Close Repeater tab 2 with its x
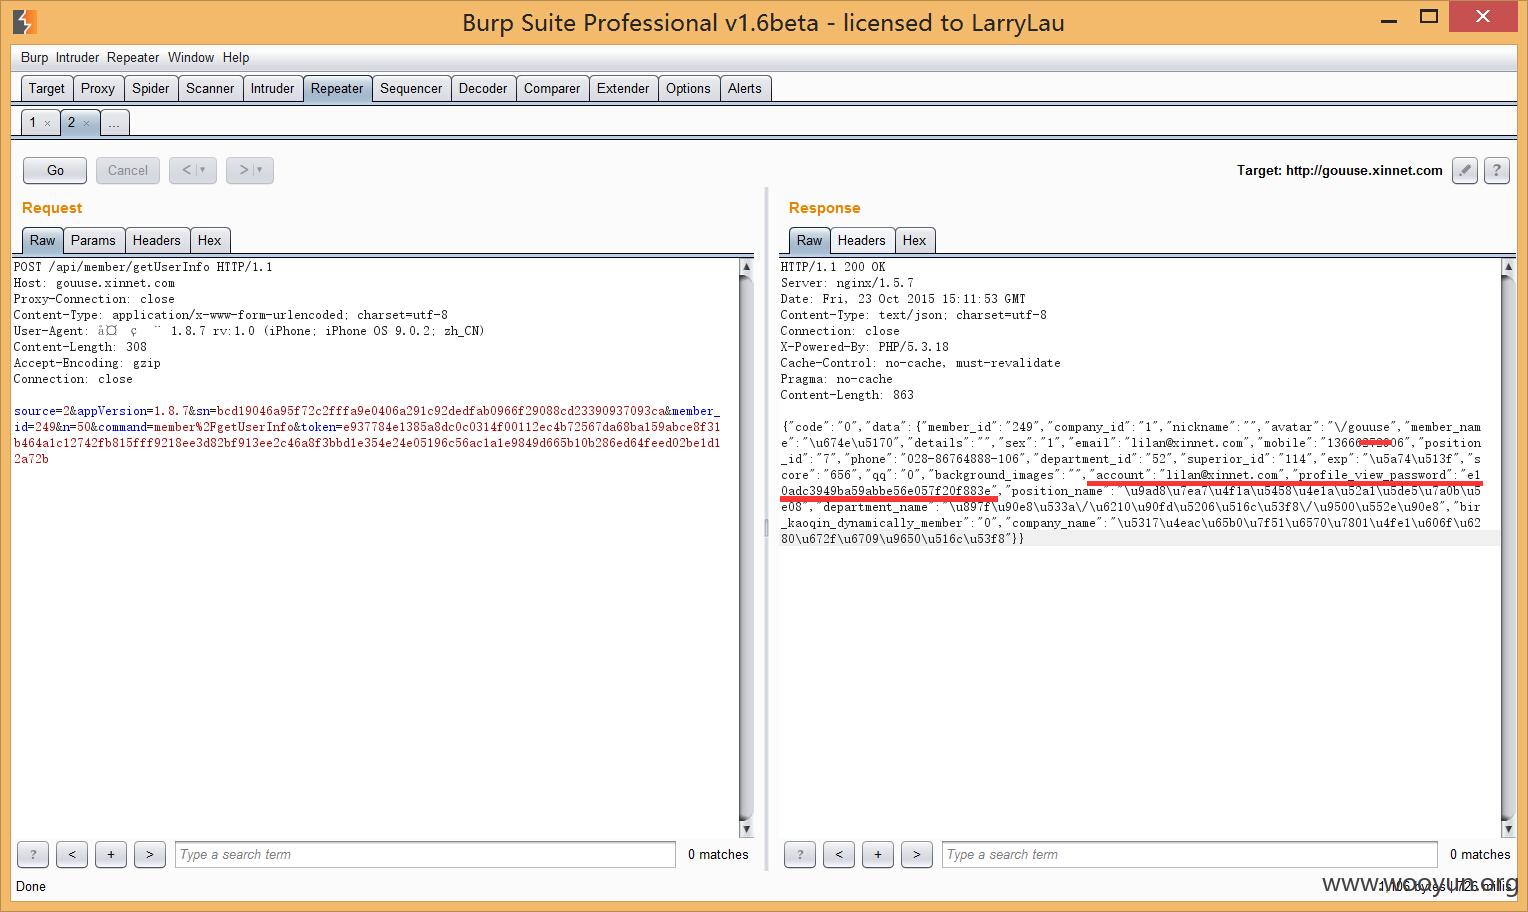Screen dimensions: 1528x912 (x=86, y=123)
